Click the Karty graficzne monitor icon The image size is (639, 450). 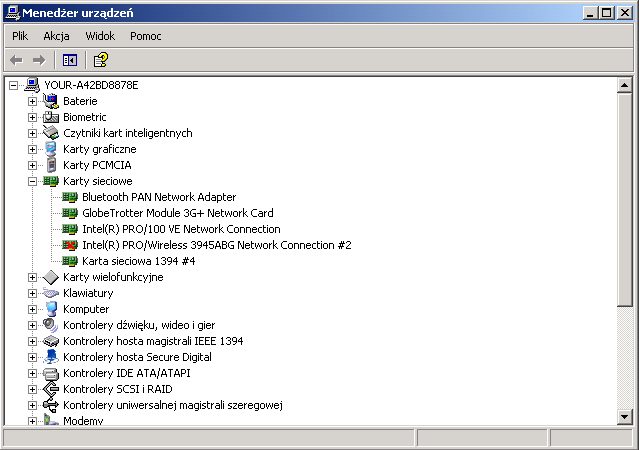coord(51,149)
